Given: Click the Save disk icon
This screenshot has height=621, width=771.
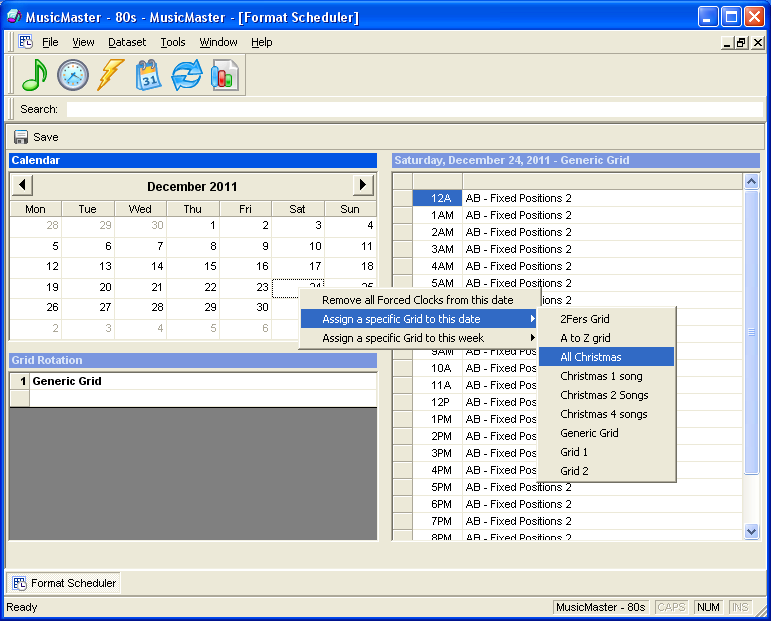Looking at the screenshot, I should pyautogui.click(x=21, y=137).
